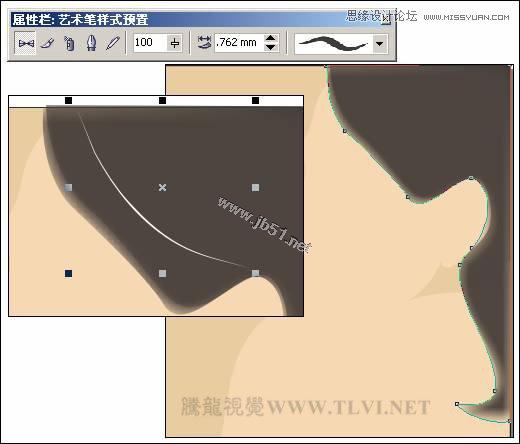The height and width of the screenshot is (444, 520).
Task: Click the top-left black selection handle
Action: point(68,100)
